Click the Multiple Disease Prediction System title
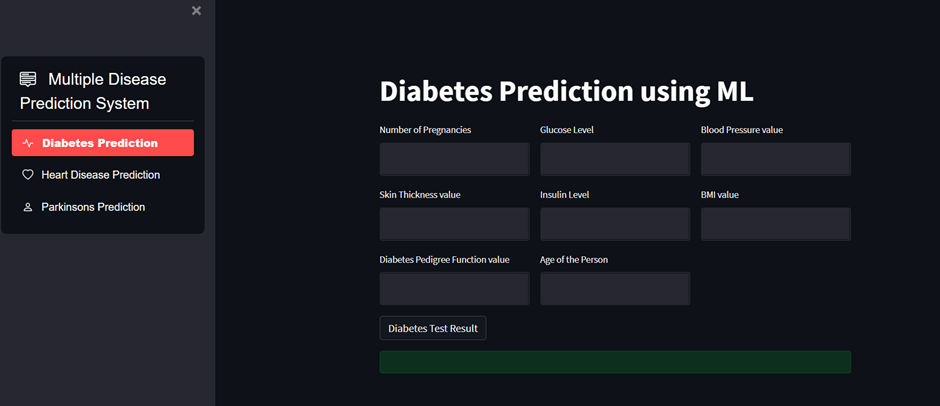The width and height of the screenshot is (940, 406). (93, 91)
